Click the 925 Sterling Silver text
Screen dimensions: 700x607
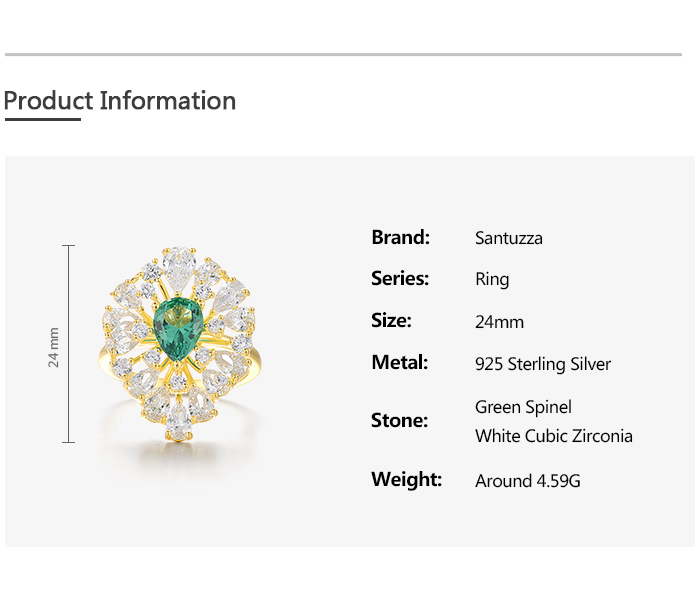[x=542, y=364]
